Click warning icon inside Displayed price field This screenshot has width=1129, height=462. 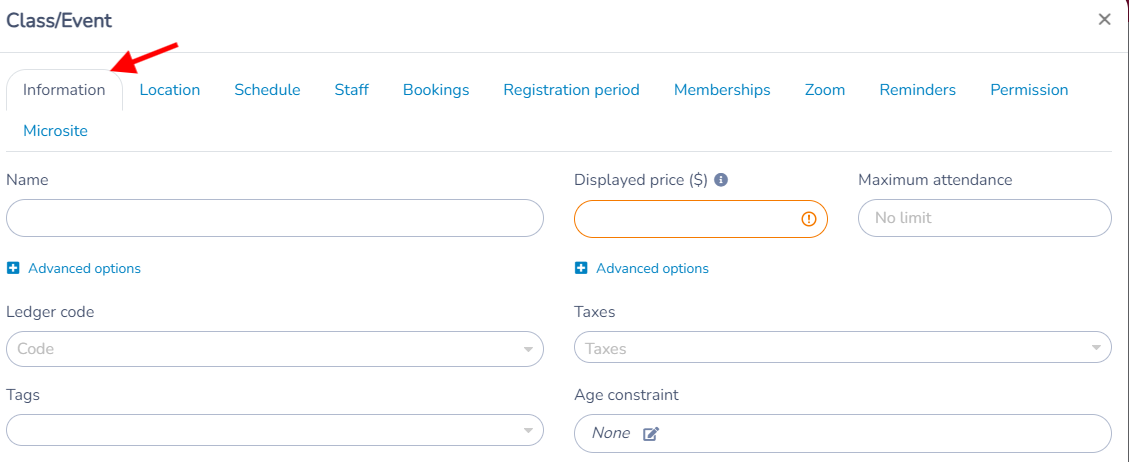(809, 219)
